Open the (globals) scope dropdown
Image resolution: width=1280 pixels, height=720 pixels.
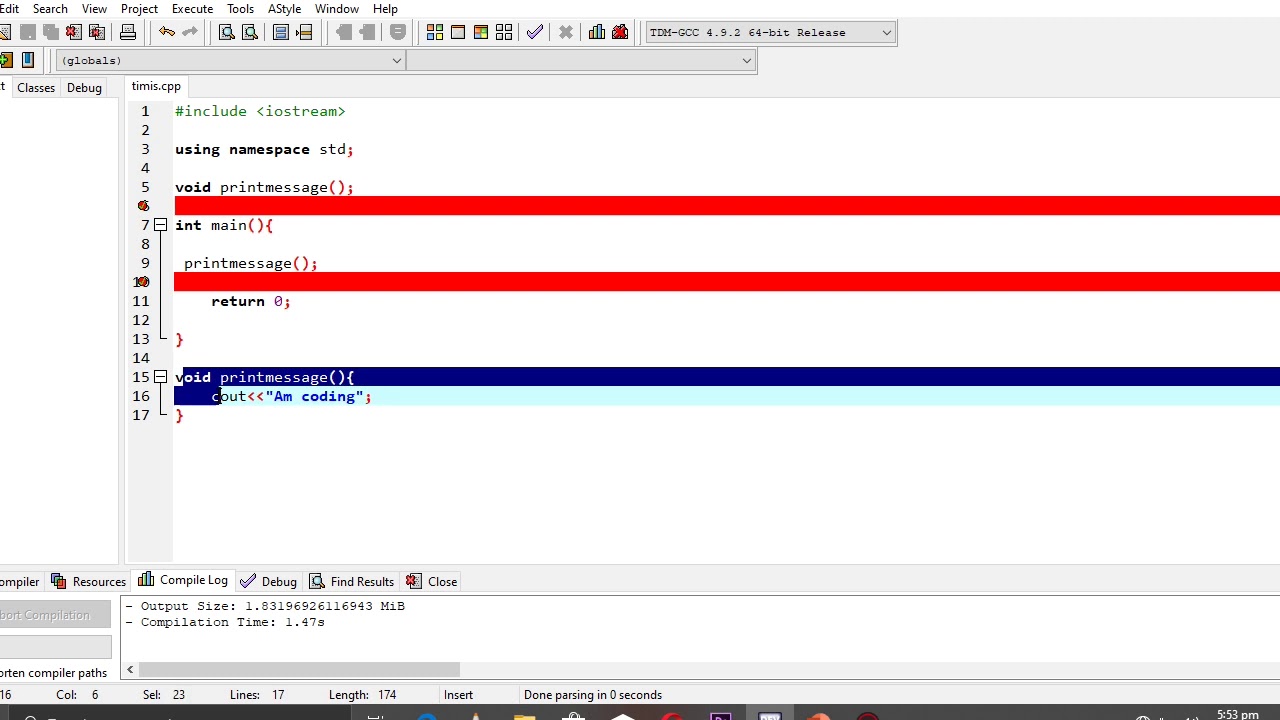[x=396, y=60]
